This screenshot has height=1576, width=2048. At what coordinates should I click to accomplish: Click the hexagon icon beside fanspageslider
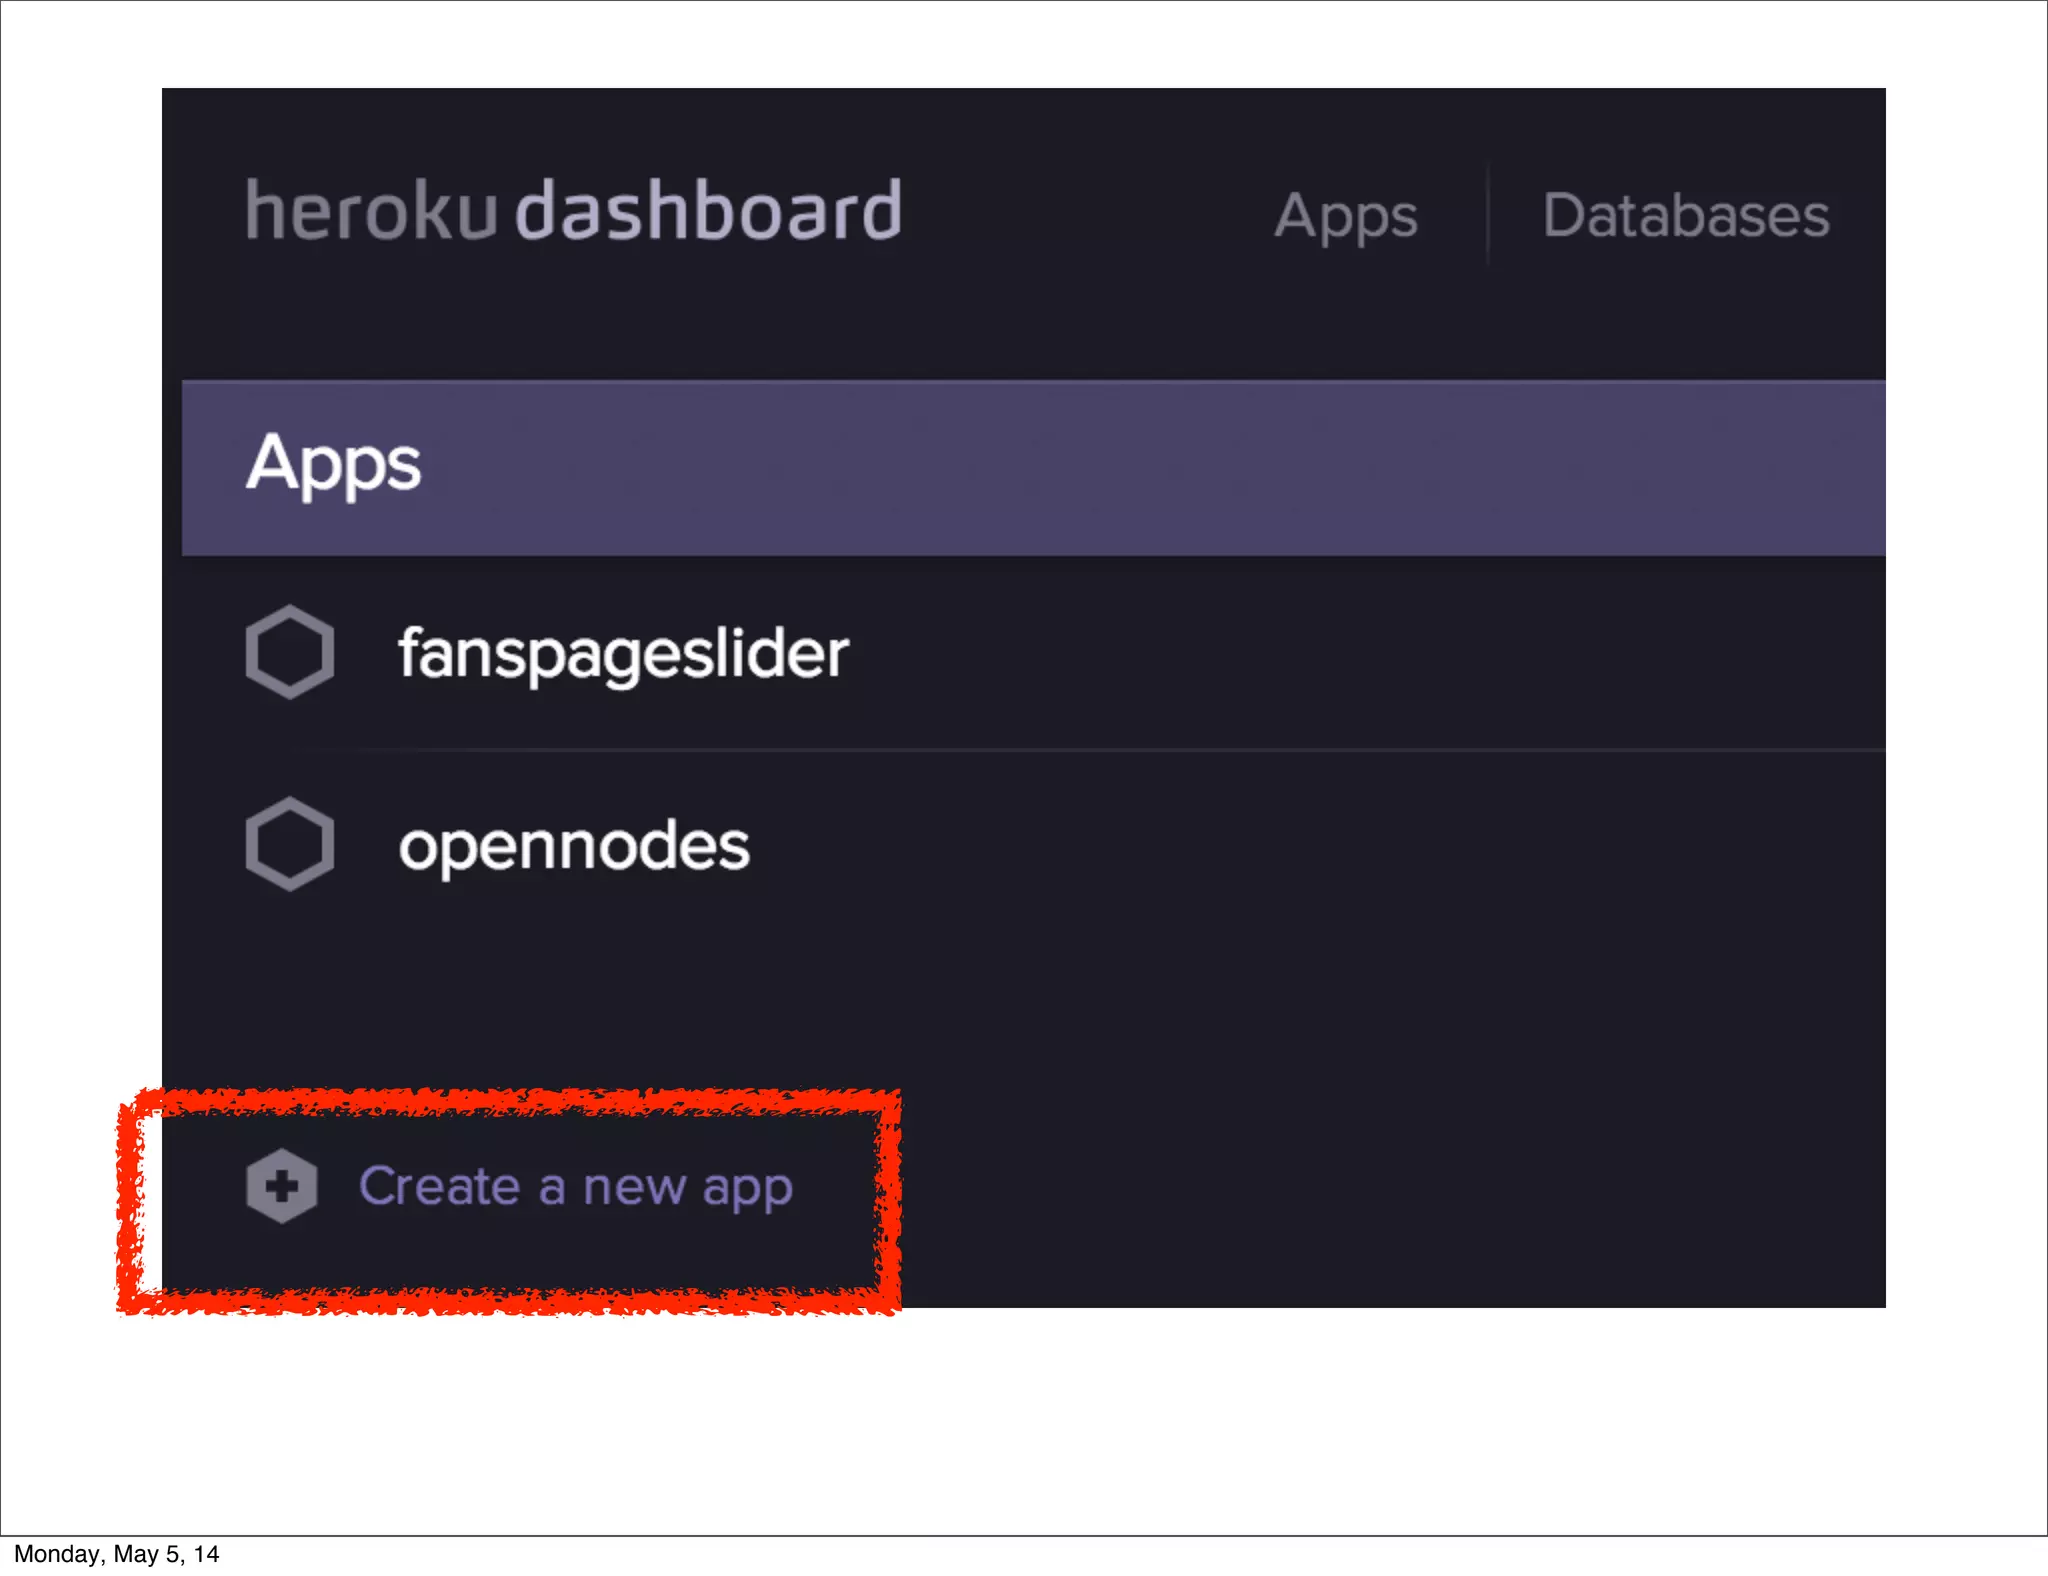[289, 652]
